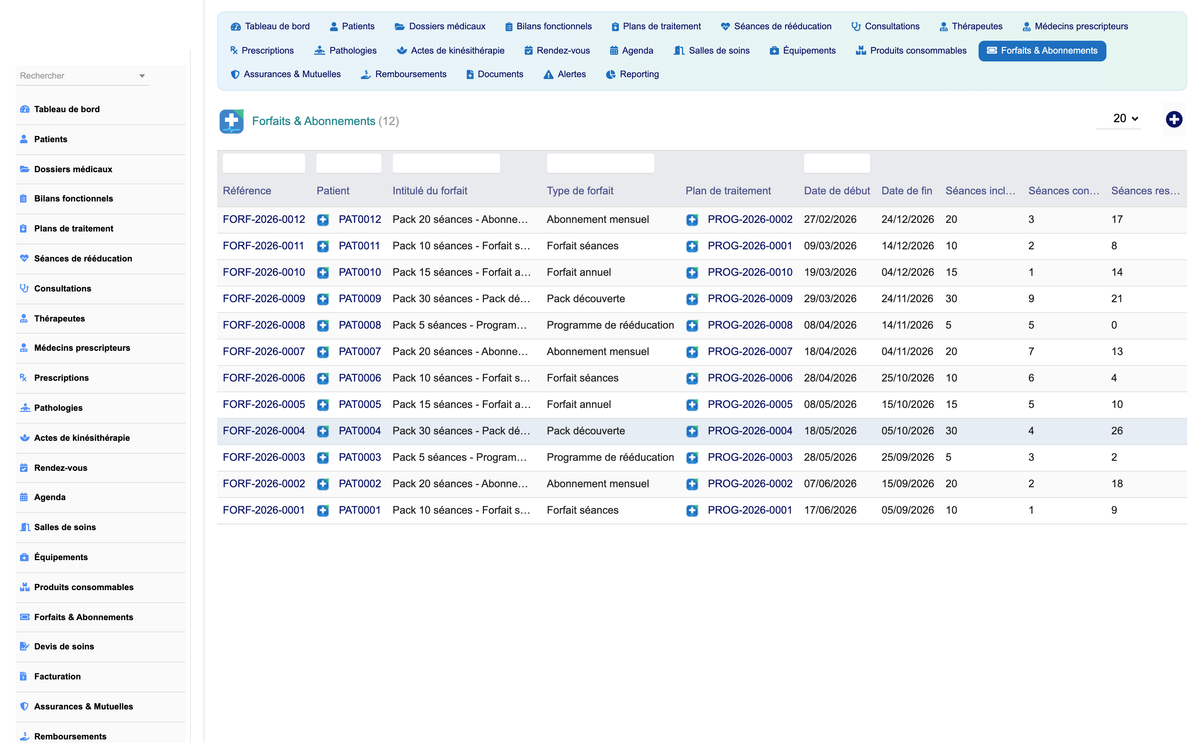Click the Documents file icon in top nav
Image resolution: width=1200 pixels, height=743 pixels.
[x=470, y=74]
